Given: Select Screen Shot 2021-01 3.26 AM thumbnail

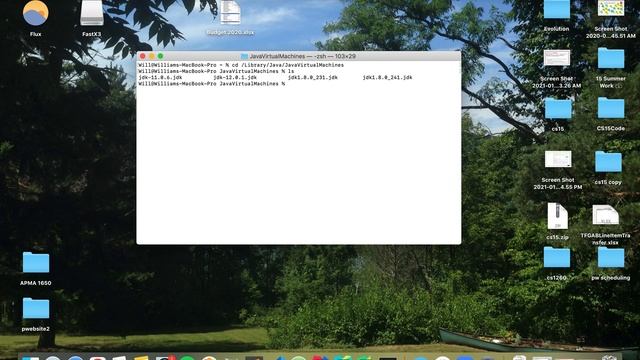Looking at the screenshot, I should 557,58.
